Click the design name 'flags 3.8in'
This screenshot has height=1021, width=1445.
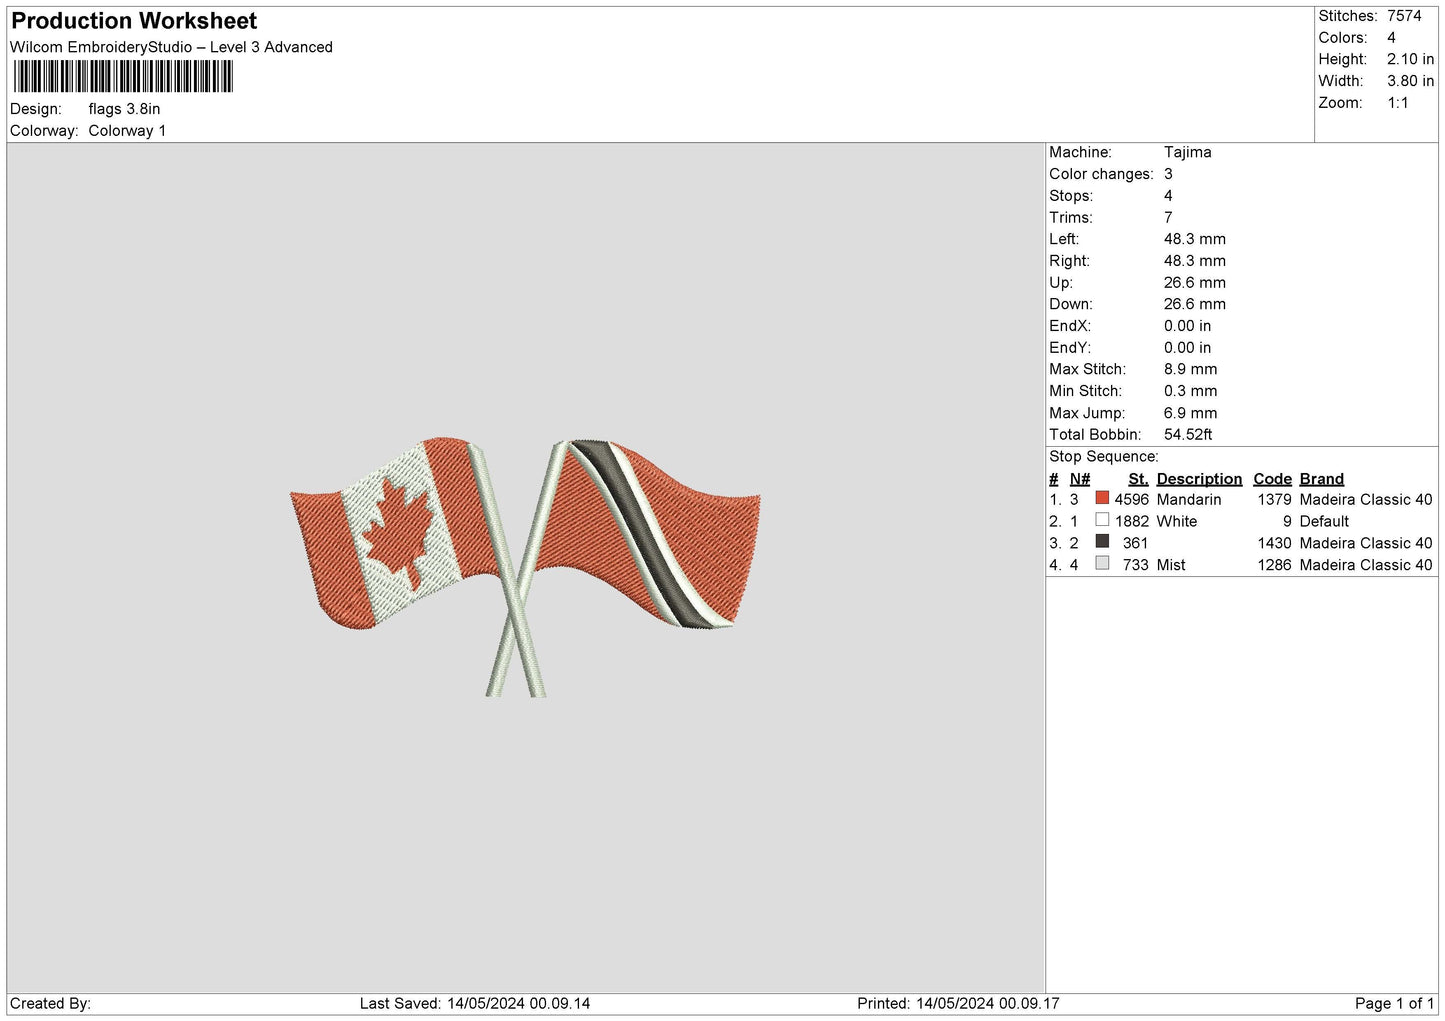click(x=124, y=109)
